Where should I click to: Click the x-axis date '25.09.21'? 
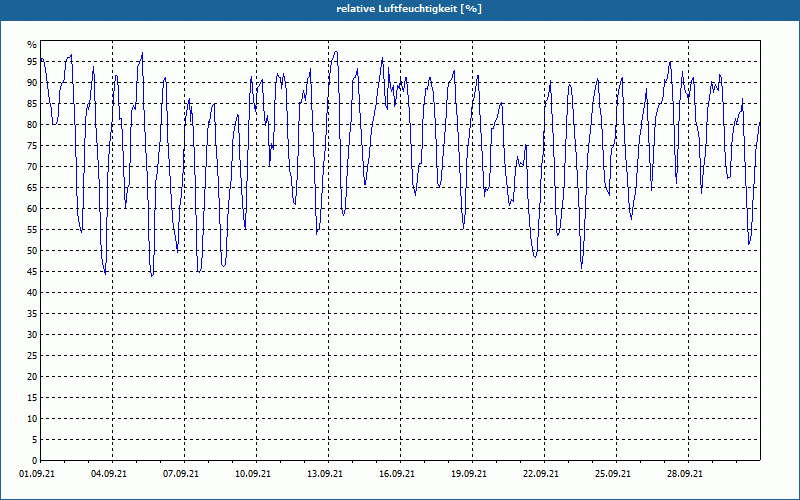click(x=612, y=474)
